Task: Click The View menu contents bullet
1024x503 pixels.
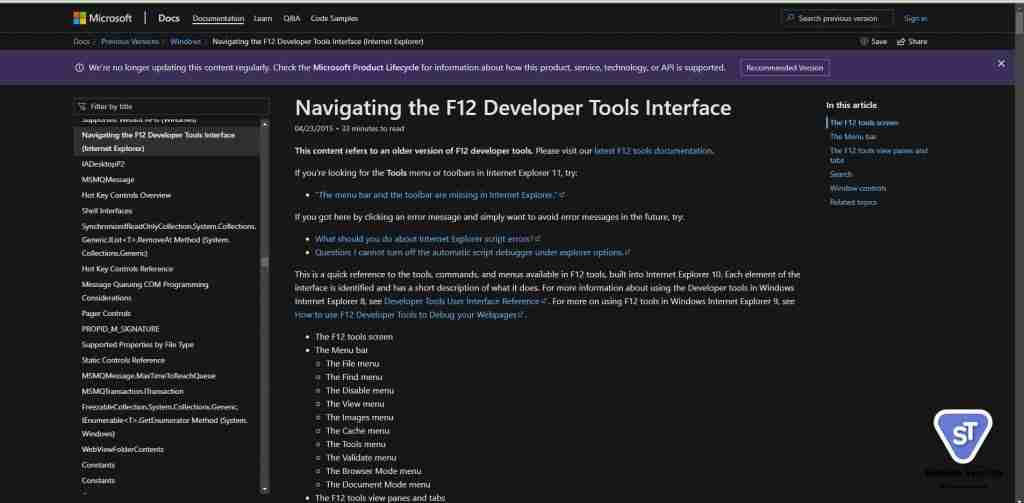Action: click(x=355, y=404)
